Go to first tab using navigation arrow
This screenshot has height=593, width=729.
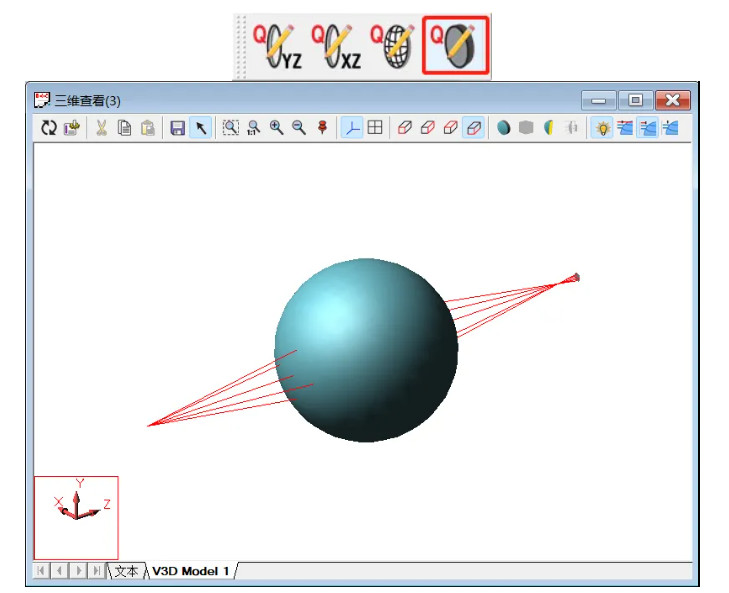[42, 570]
